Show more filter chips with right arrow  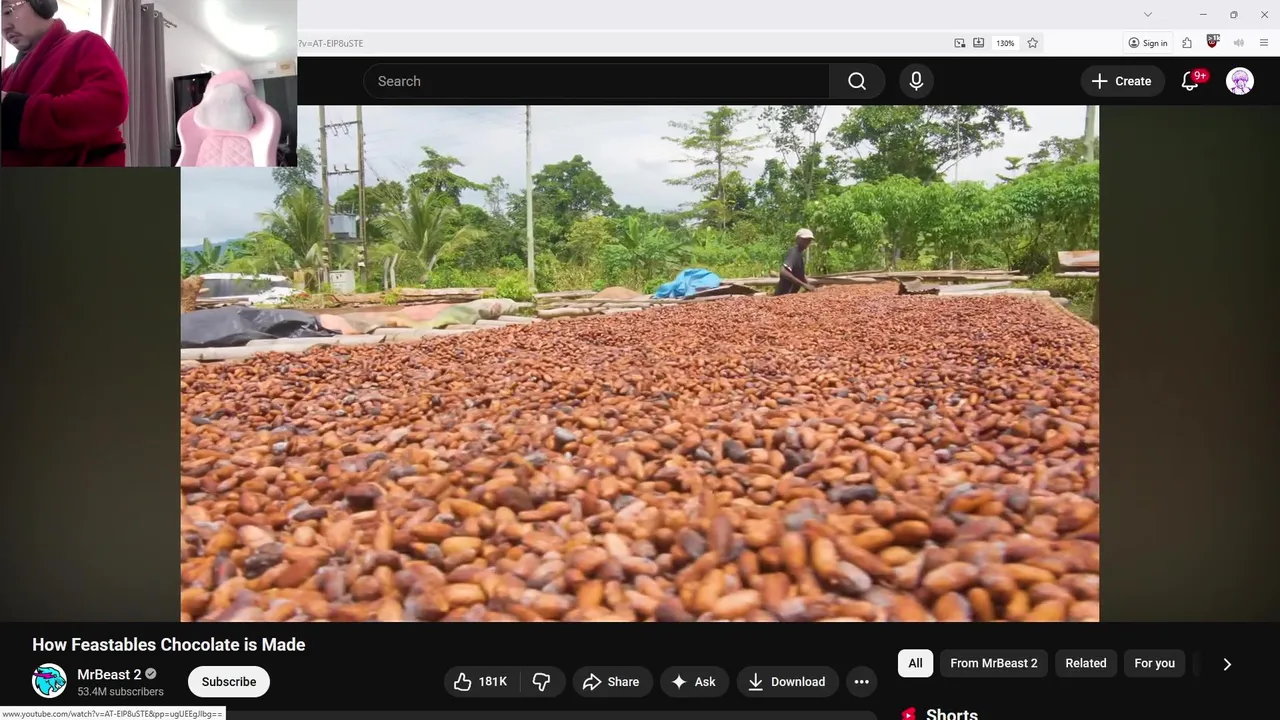1227,664
